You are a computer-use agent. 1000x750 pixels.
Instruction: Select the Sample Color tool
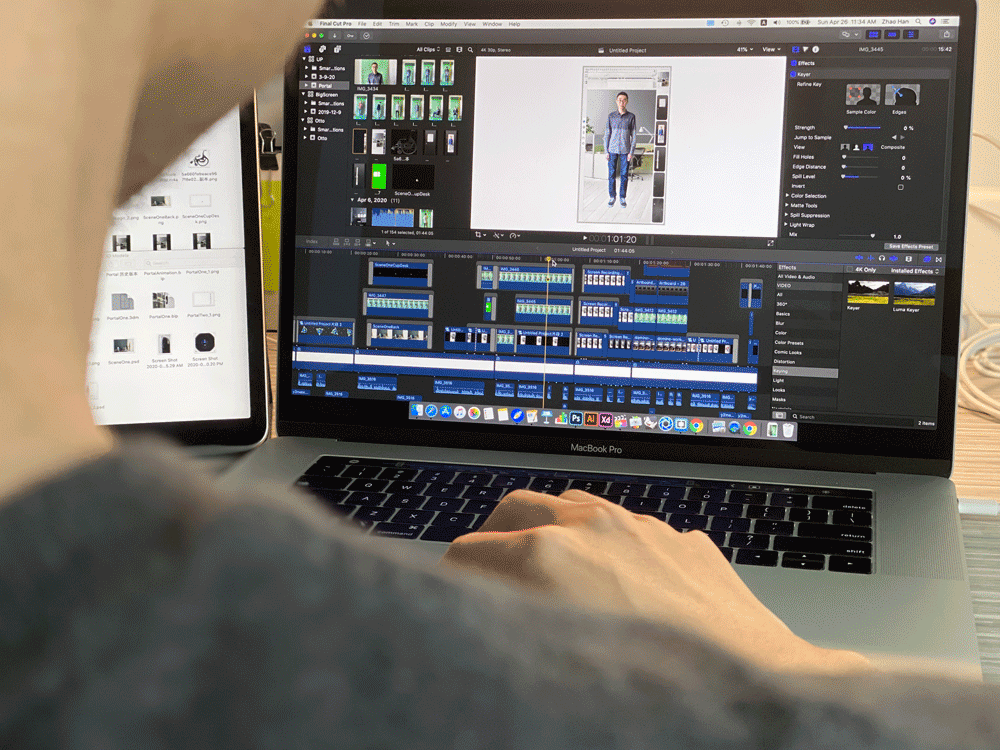coord(863,94)
